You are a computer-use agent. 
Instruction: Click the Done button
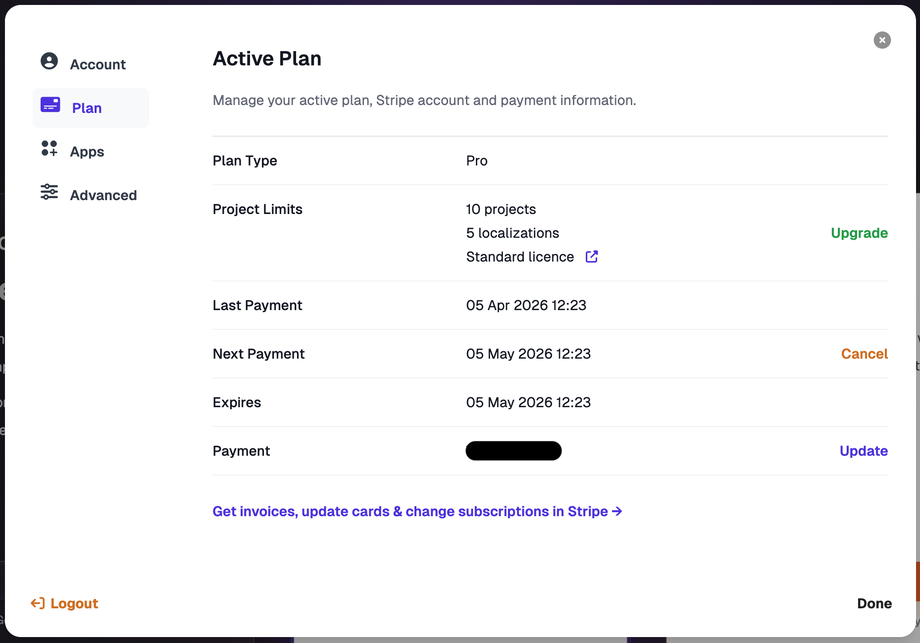pyautogui.click(x=874, y=603)
